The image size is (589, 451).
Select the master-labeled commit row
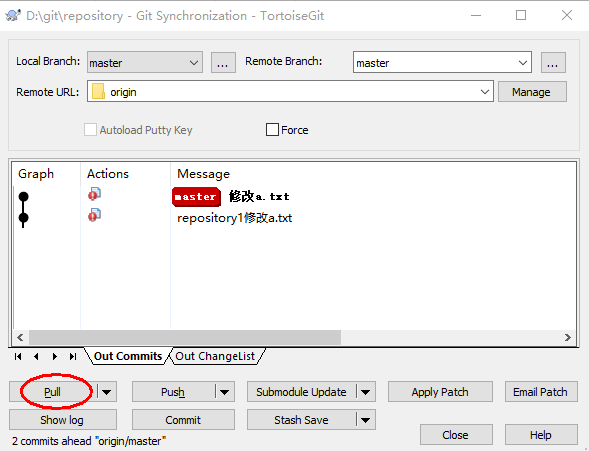294,196
